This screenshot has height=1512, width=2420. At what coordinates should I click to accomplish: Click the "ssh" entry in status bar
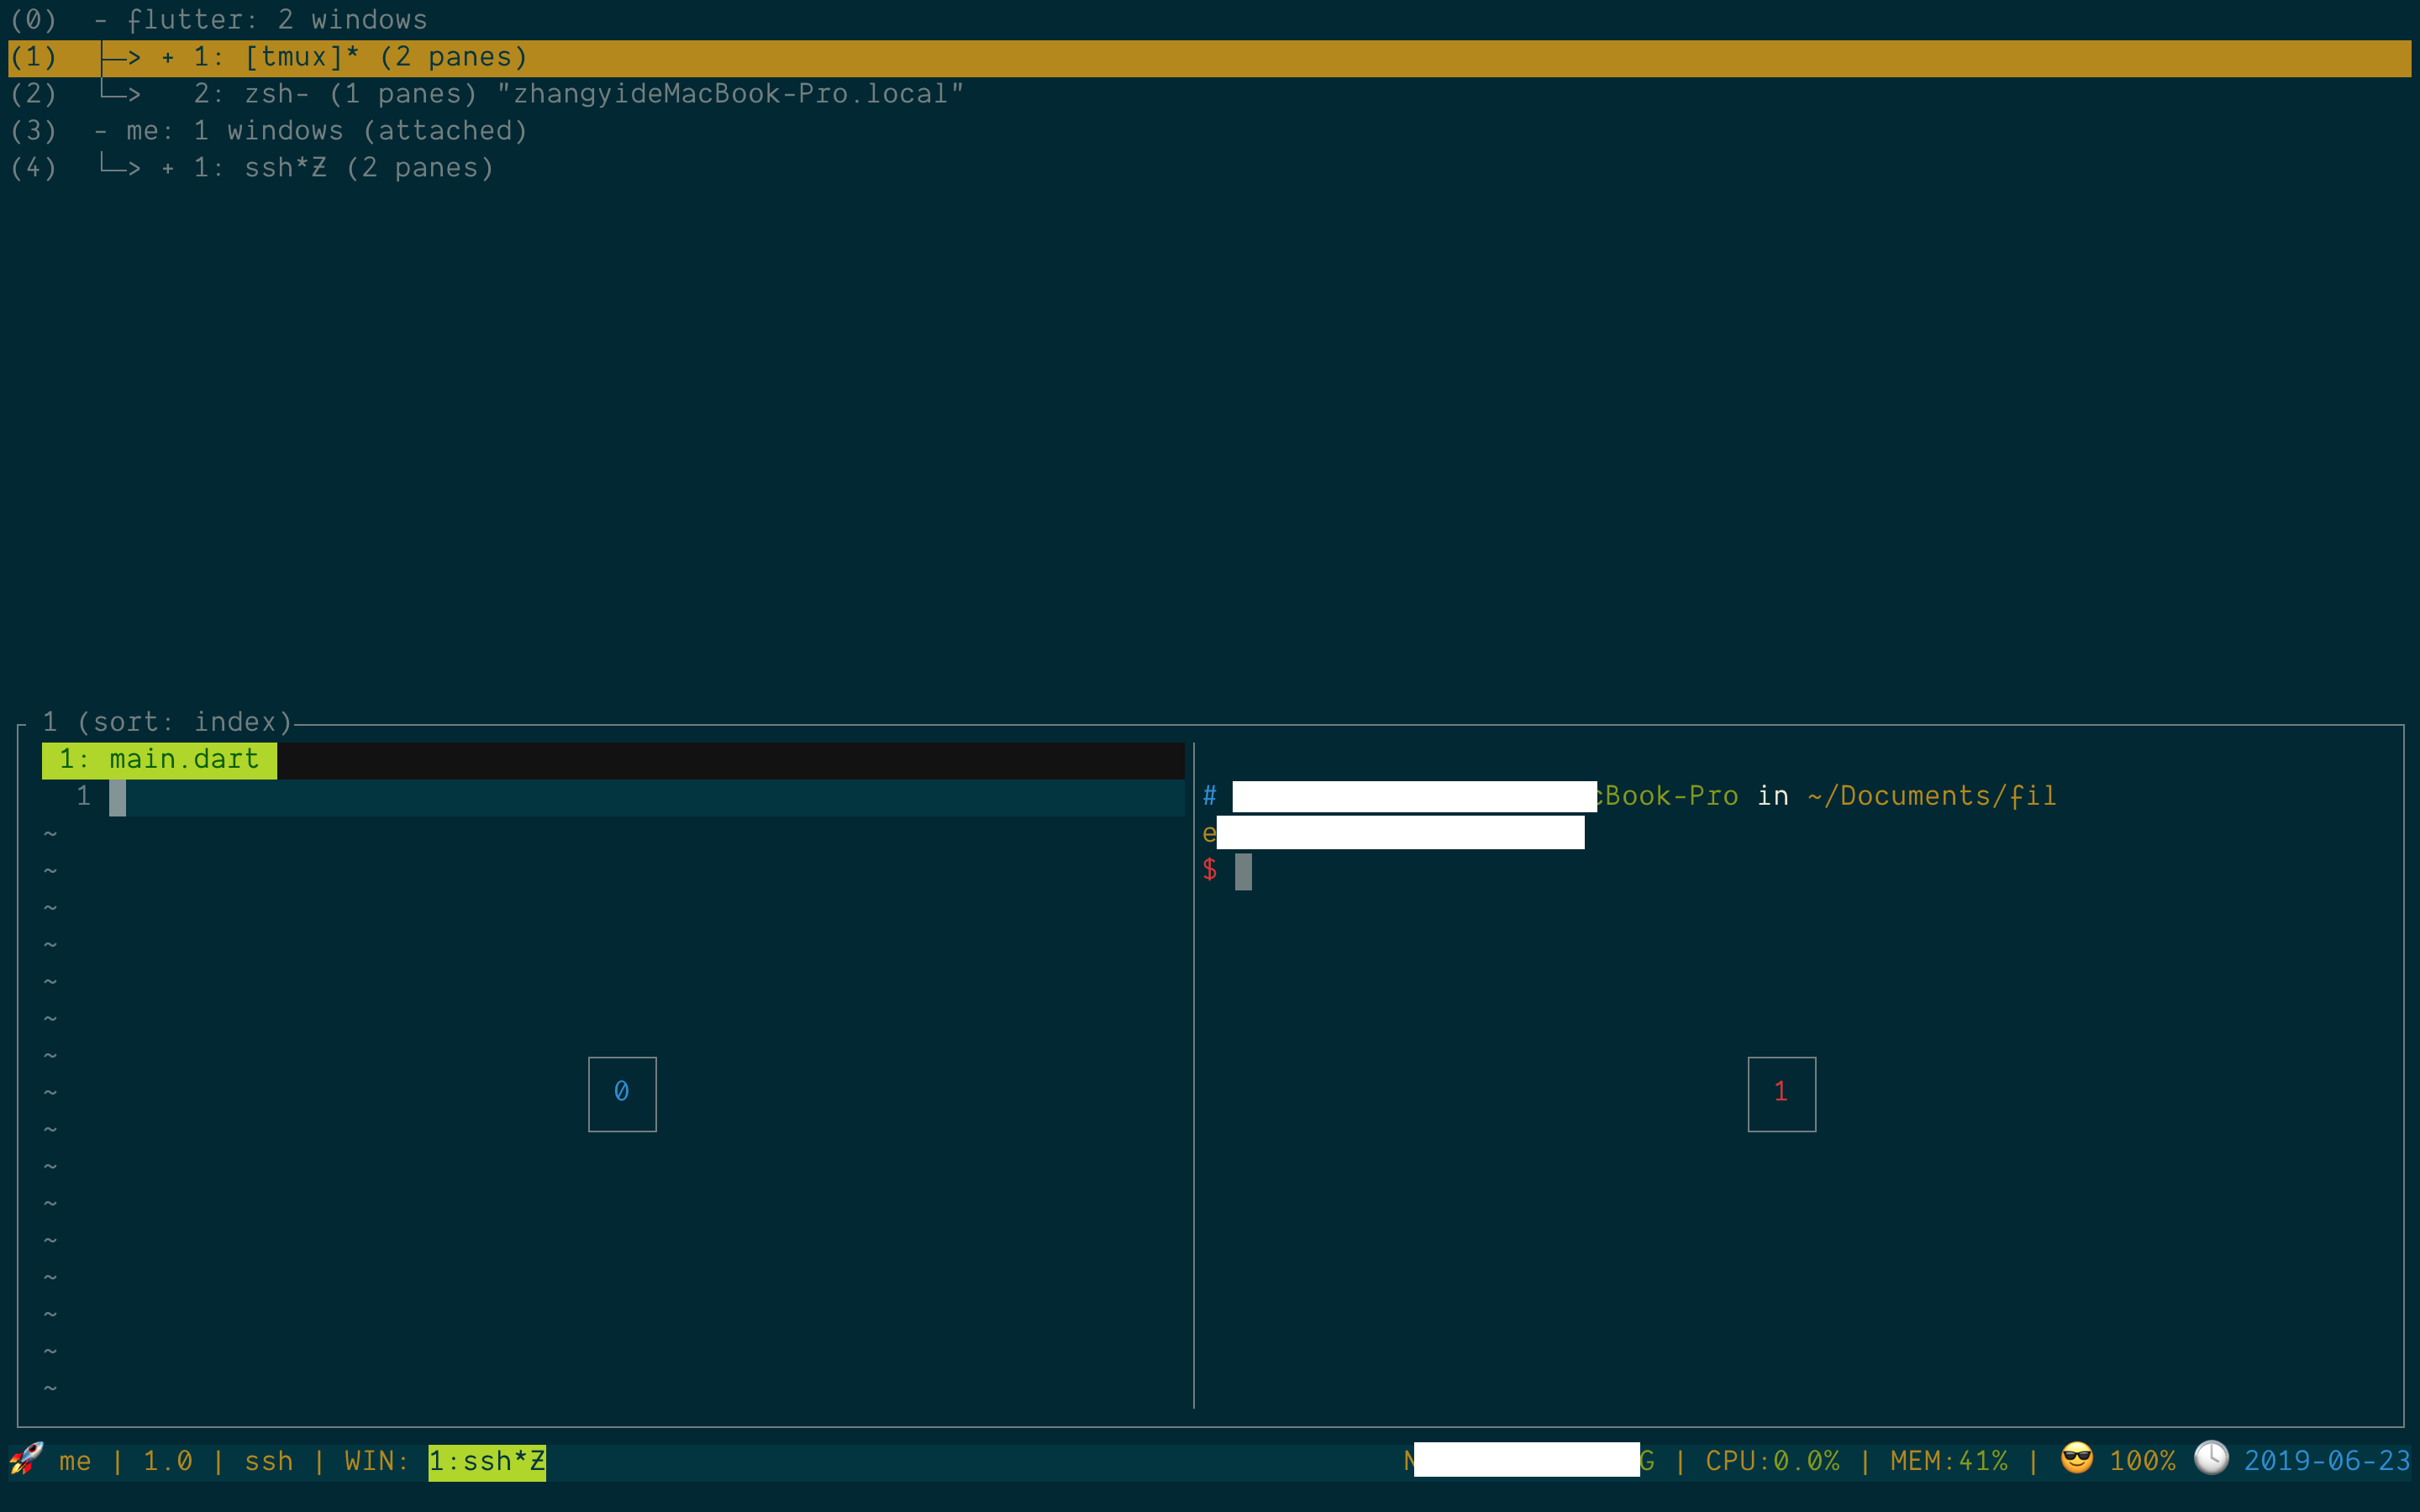[x=269, y=1462]
